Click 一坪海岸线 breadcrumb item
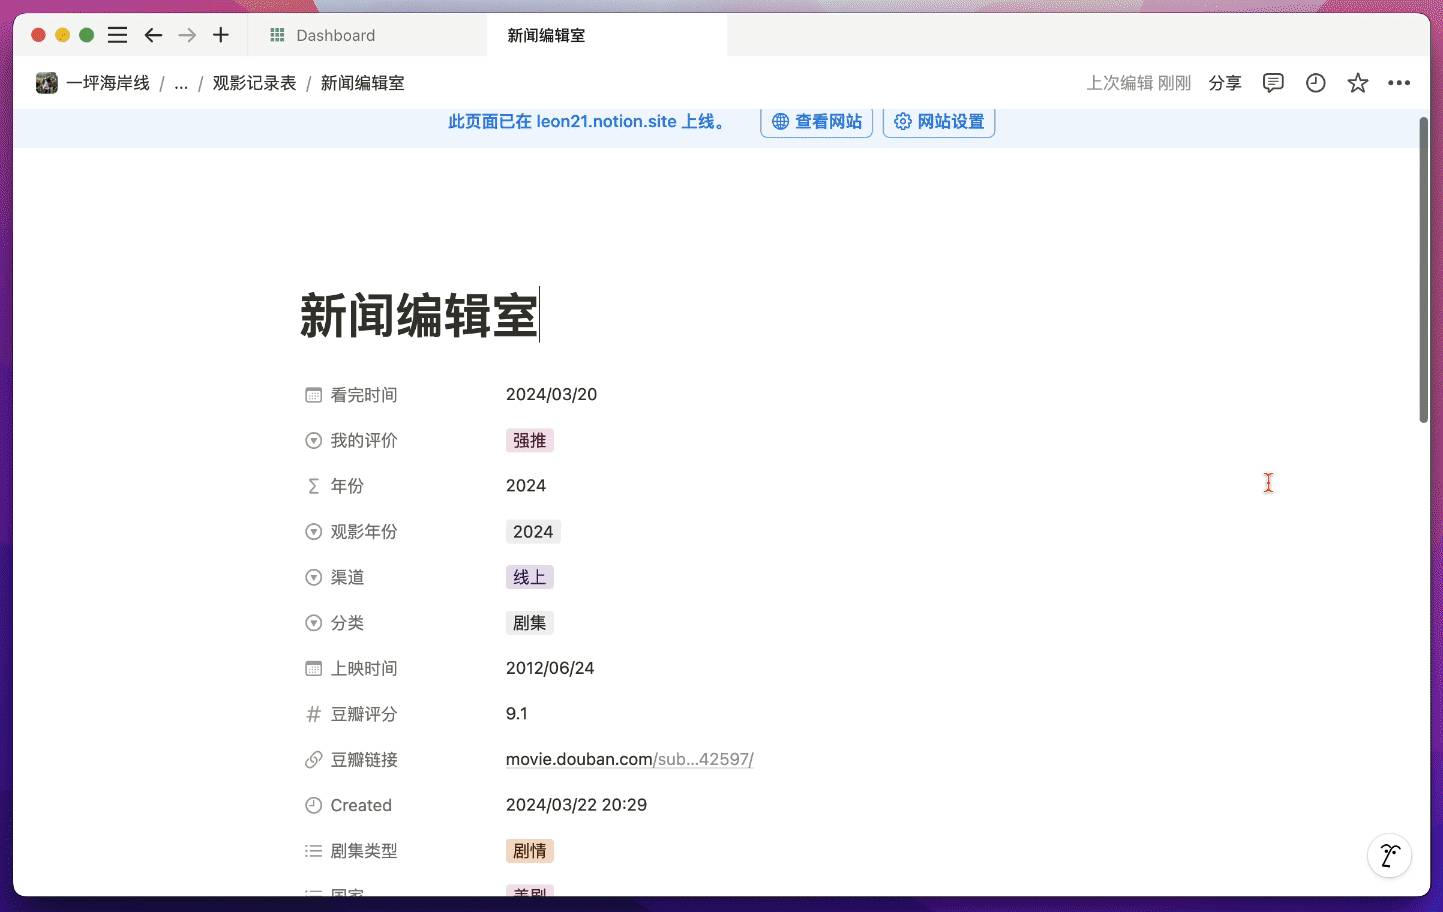1443x912 pixels. pos(108,83)
